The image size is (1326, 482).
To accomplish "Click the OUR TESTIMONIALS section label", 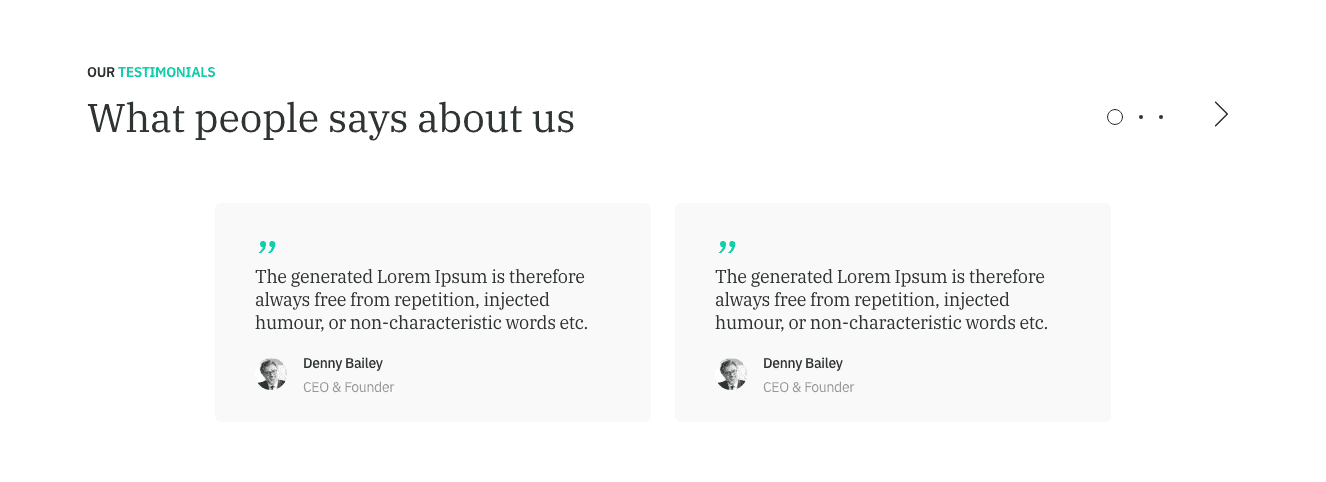I will pyautogui.click(x=151, y=72).
